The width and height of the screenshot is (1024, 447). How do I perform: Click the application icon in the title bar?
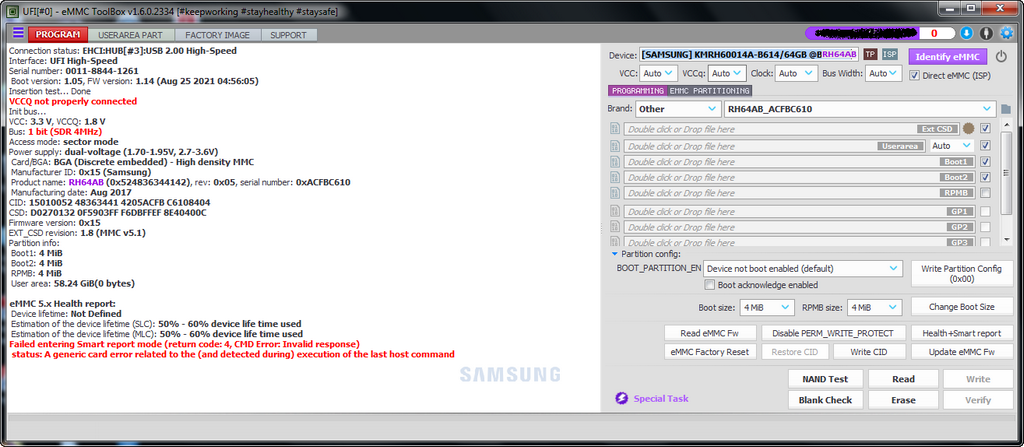11,11
